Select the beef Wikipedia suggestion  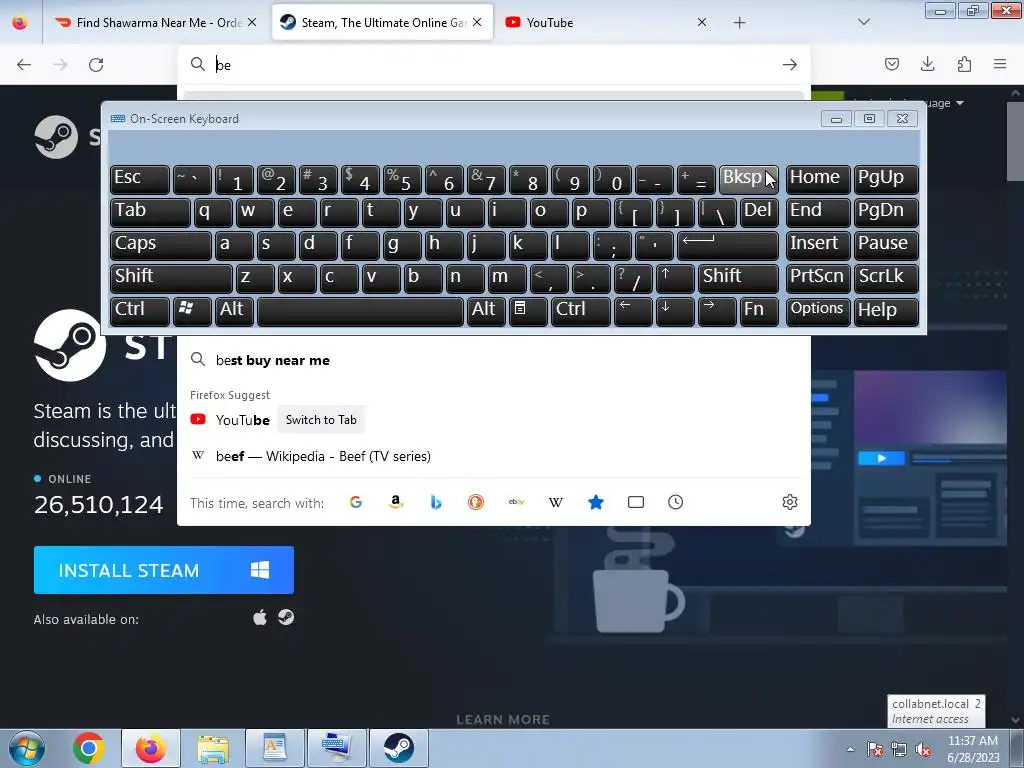coord(493,456)
